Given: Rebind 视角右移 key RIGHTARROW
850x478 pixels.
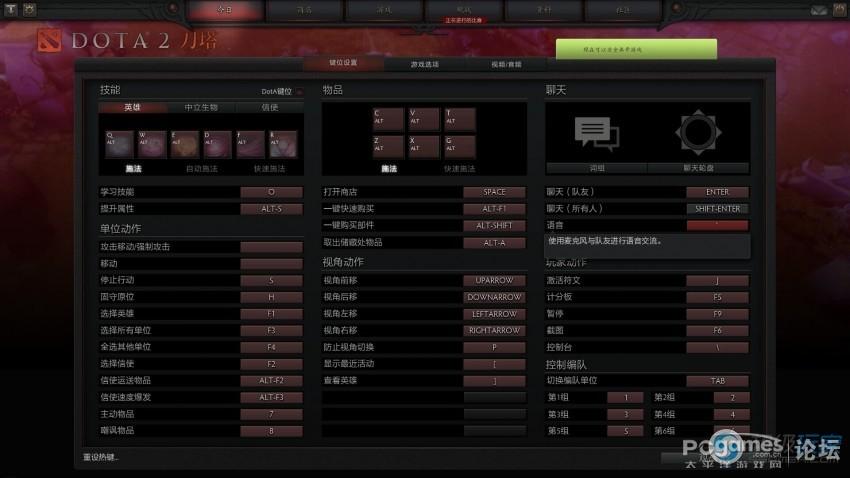Looking at the screenshot, I should click(494, 330).
